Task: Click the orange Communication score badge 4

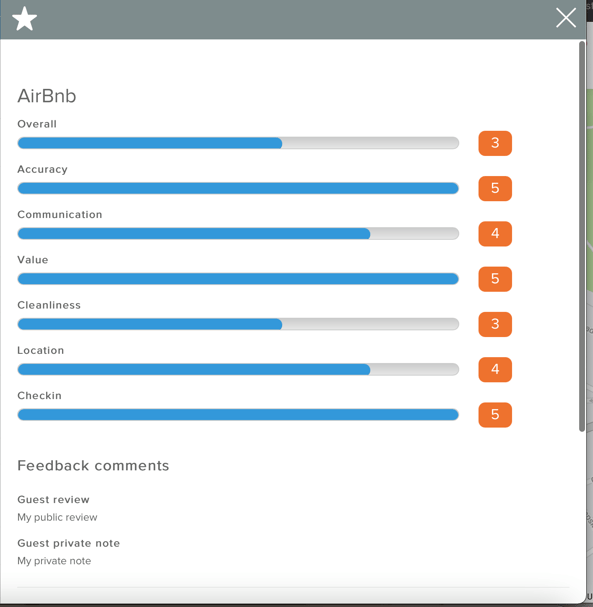Action: coord(495,234)
